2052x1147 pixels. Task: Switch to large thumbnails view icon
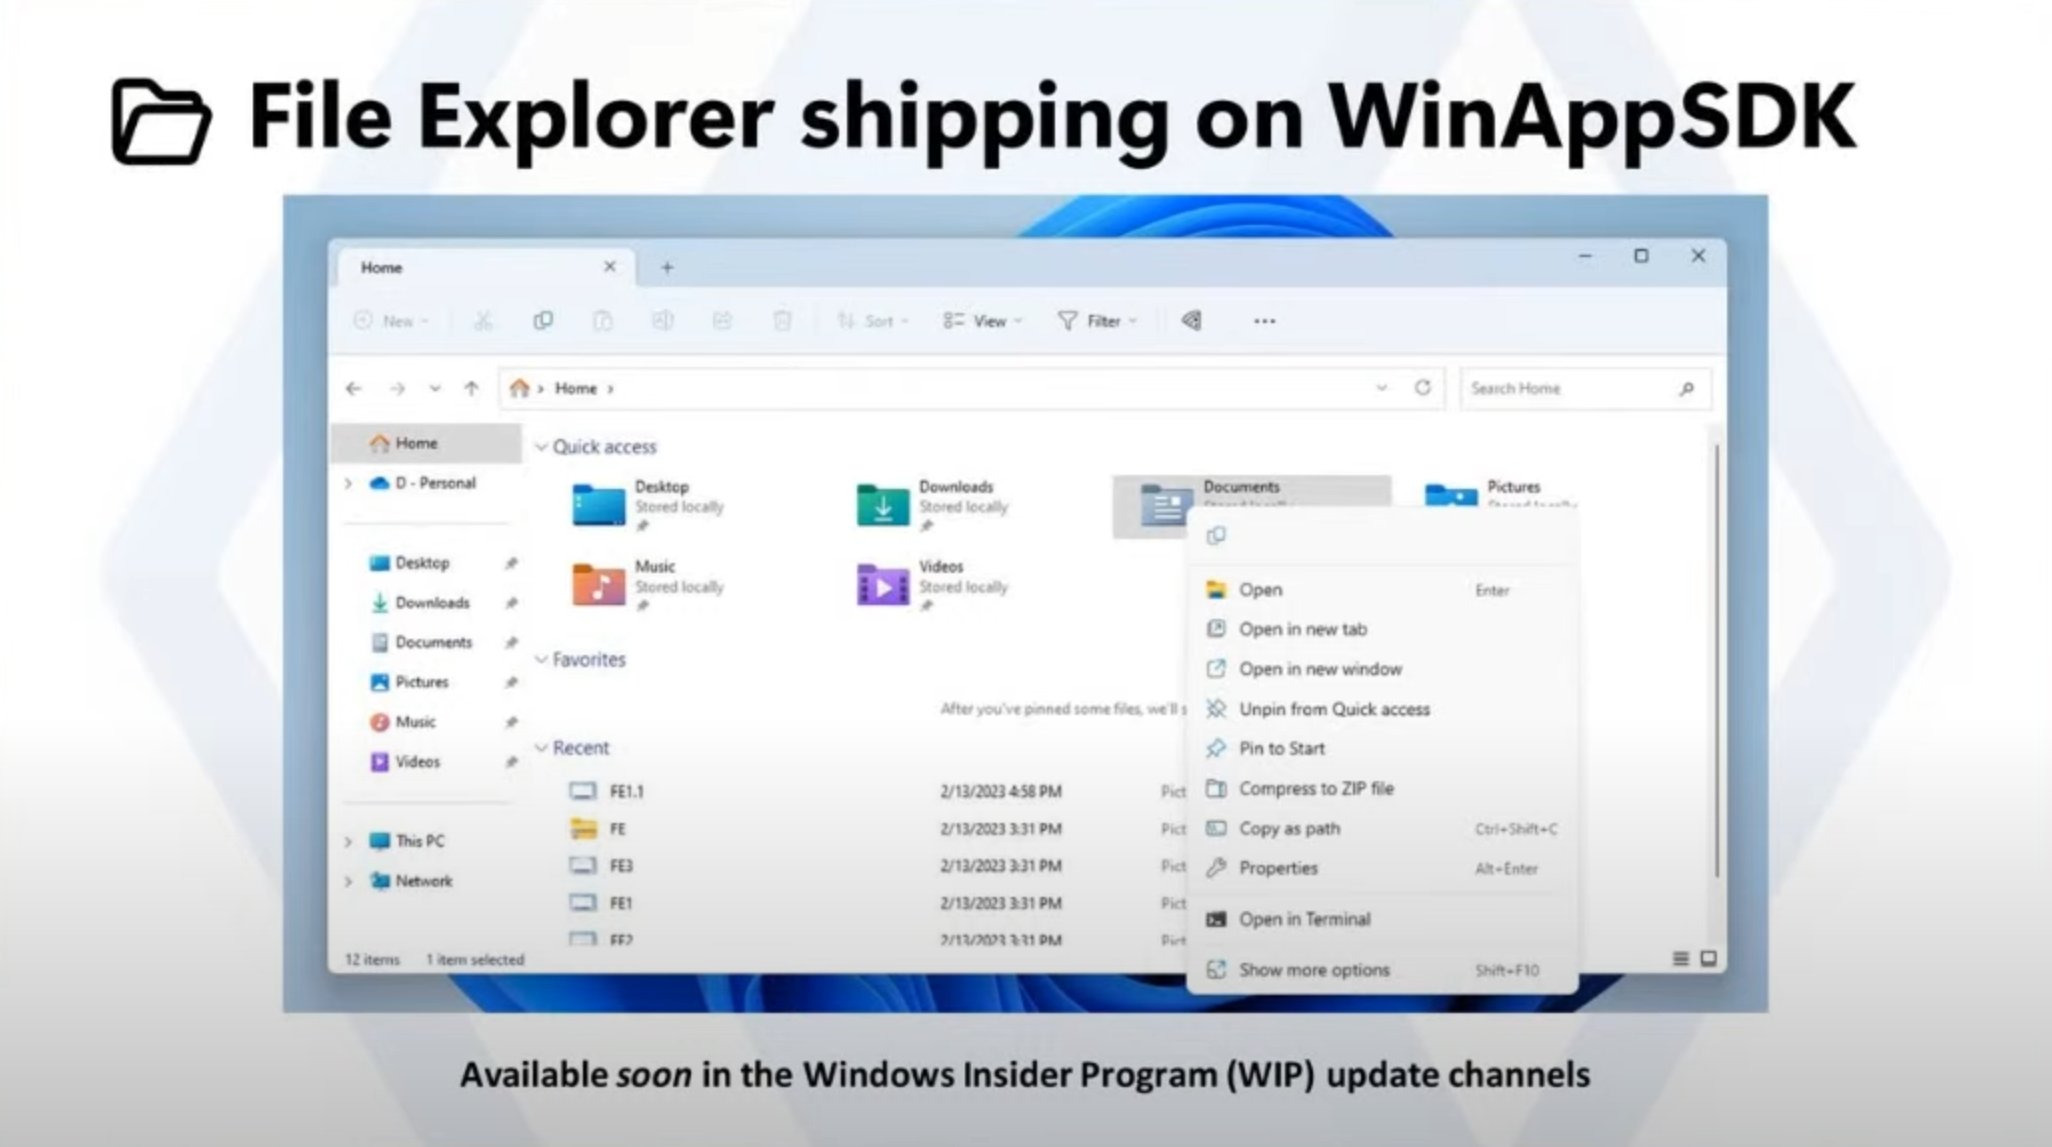(1709, 959)
